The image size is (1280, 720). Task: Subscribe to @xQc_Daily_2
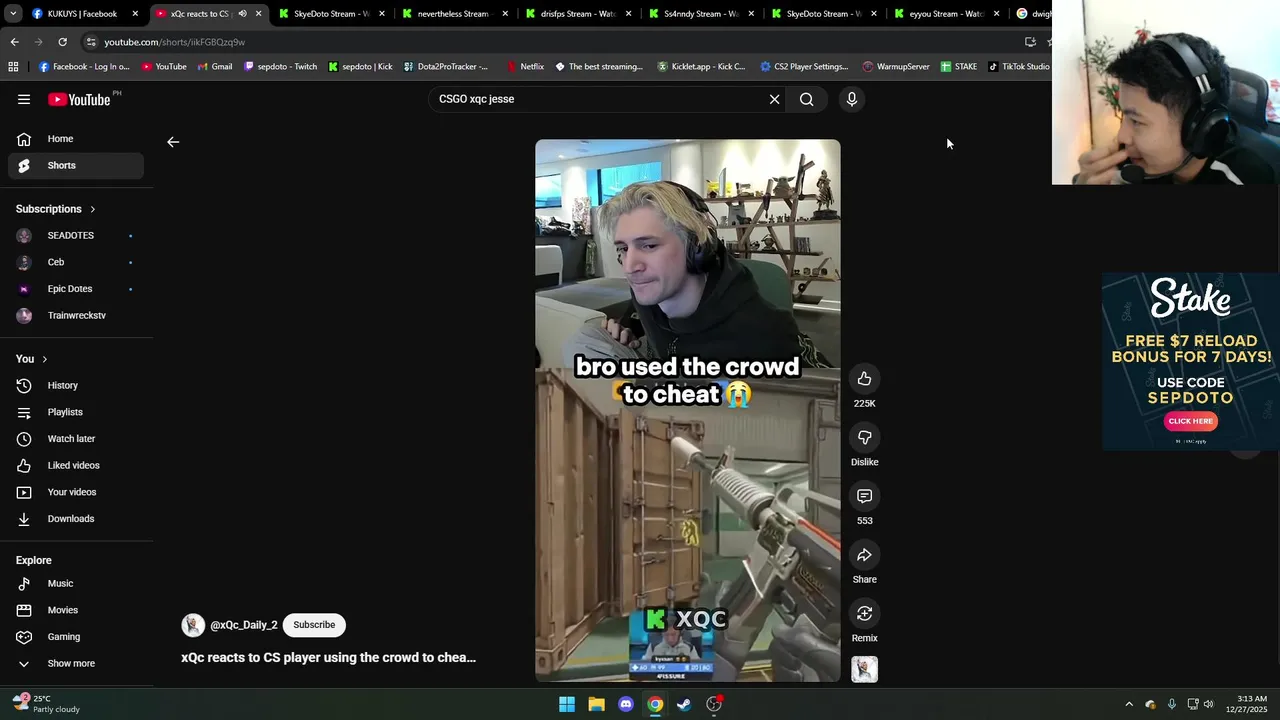click(314, 625)
